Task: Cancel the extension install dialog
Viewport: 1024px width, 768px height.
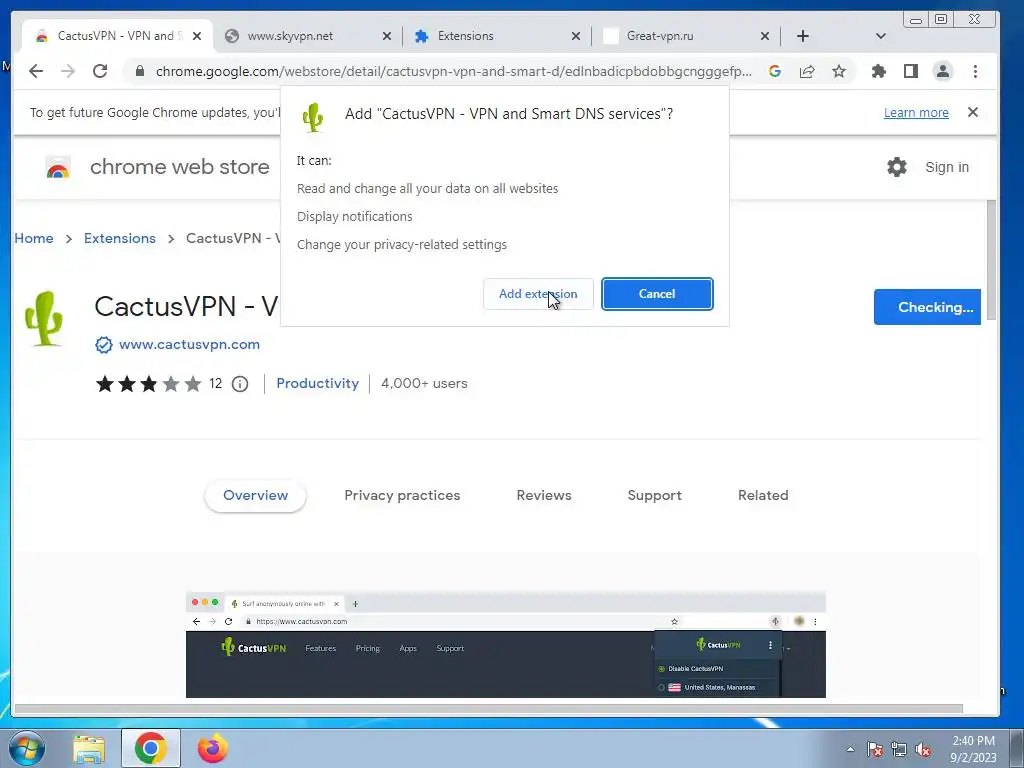Action: pyautogui.click(x=657, y=294)
